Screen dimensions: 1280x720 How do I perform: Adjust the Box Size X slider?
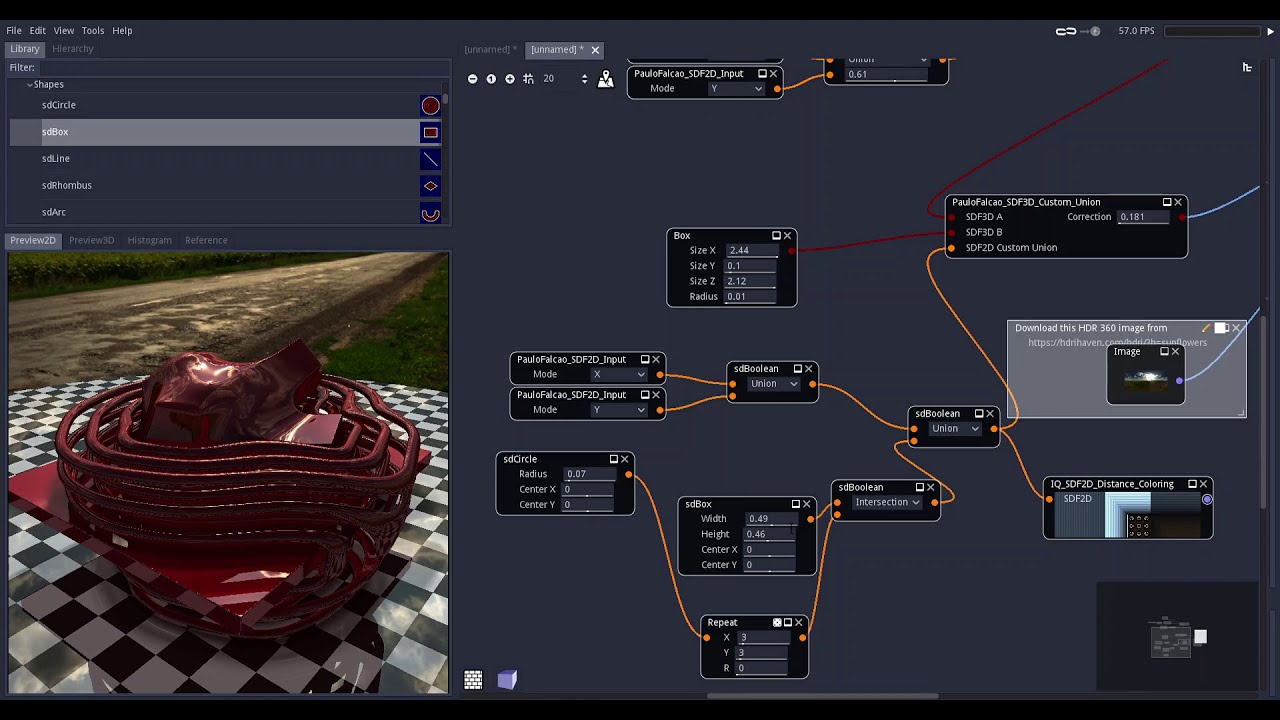(752, 251)
